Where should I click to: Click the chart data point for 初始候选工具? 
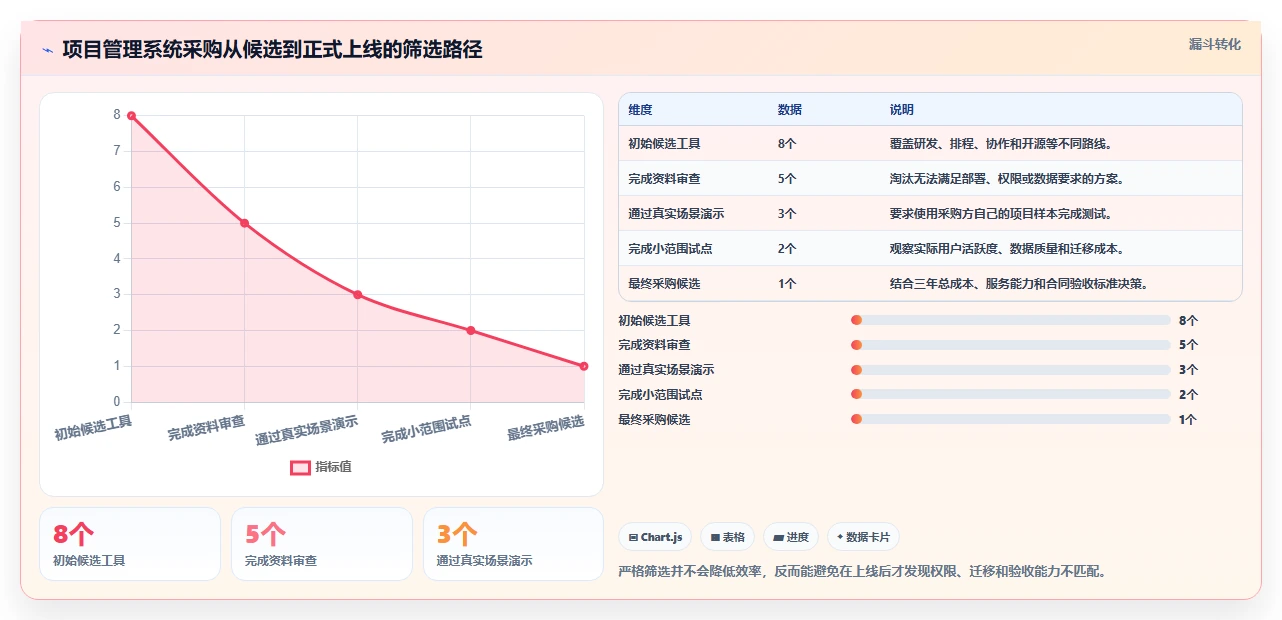tap(131, 116)
